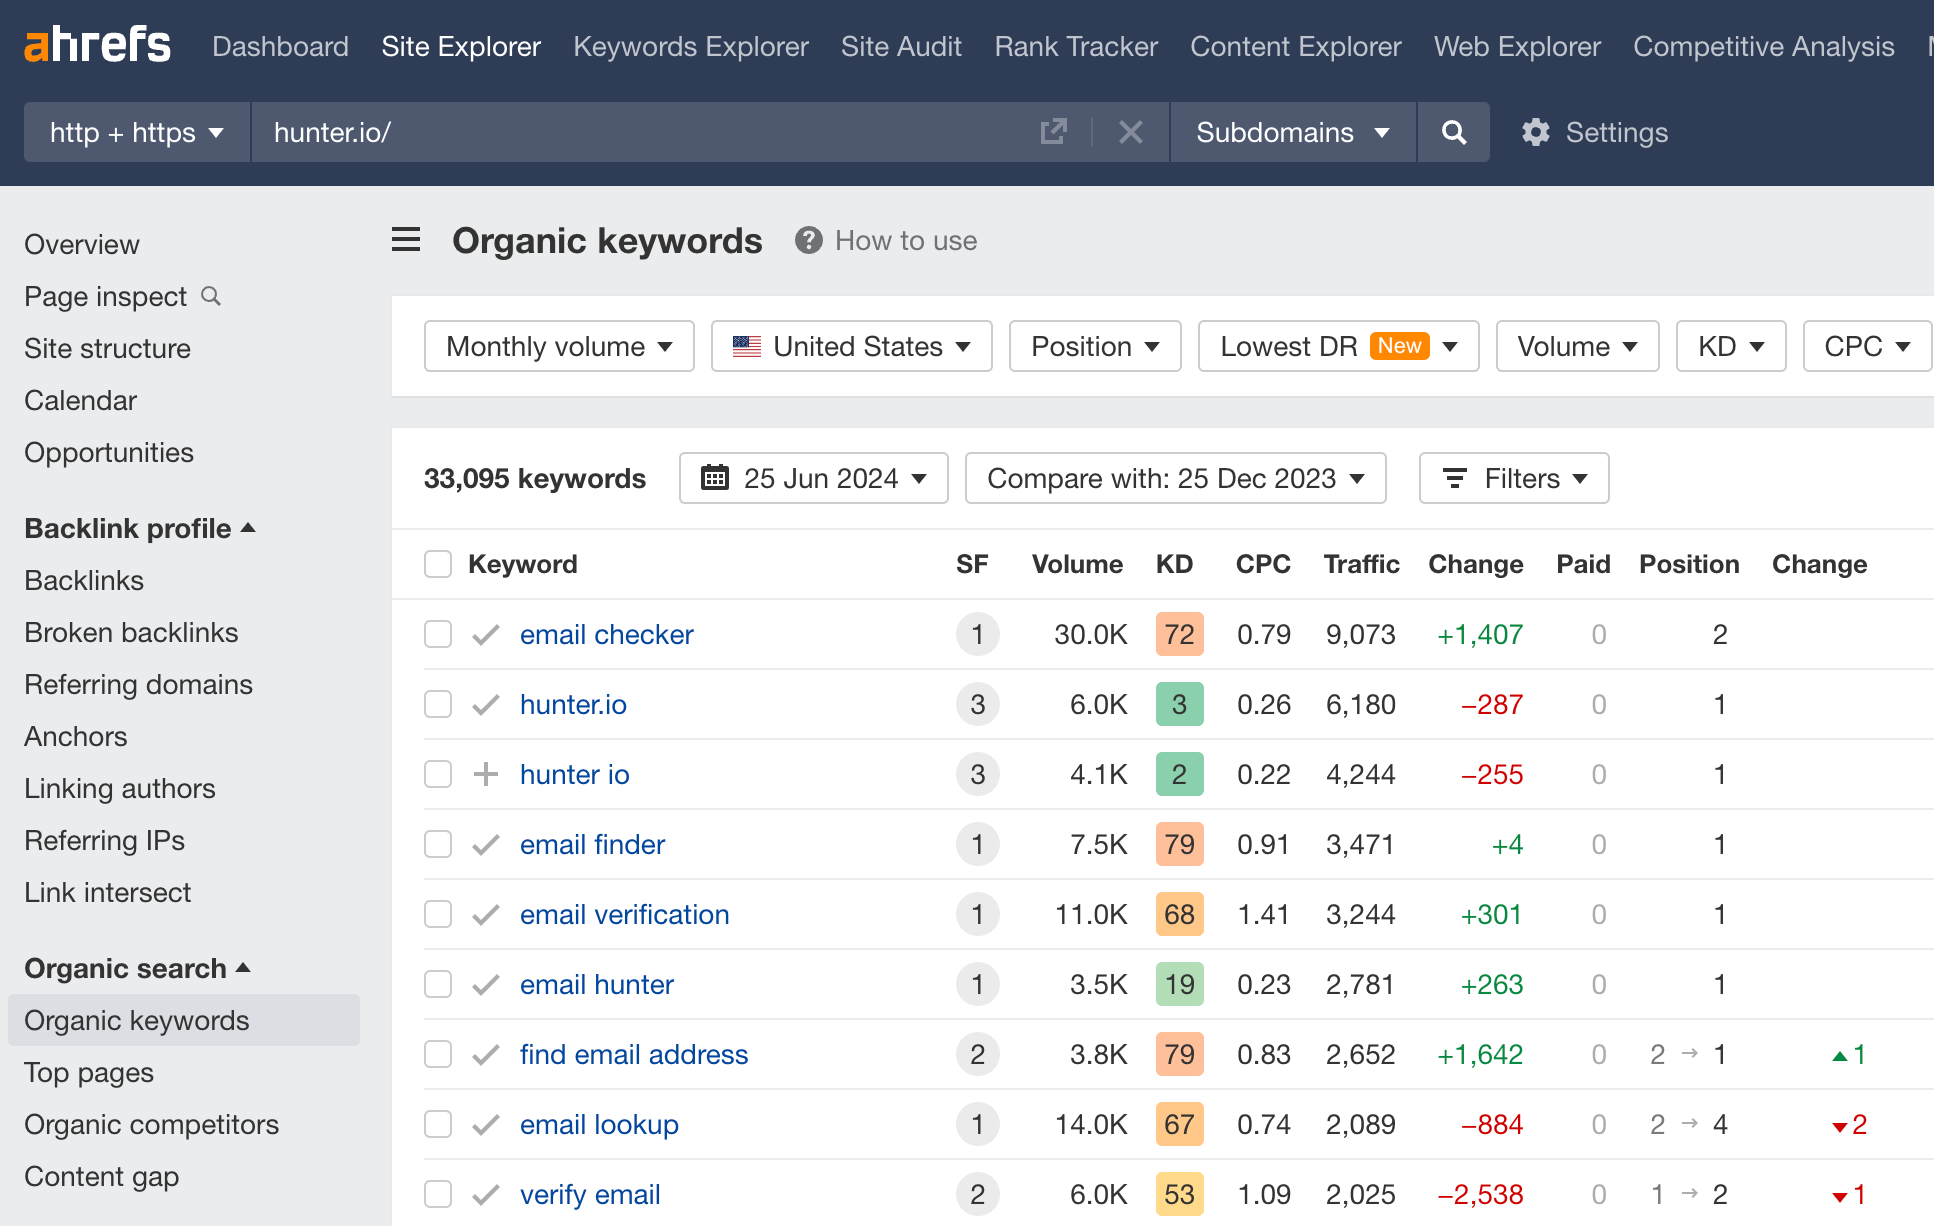Open the Position filter dropdown
Screen dimensions: 1934x1226
click(x=1095, y=346)
